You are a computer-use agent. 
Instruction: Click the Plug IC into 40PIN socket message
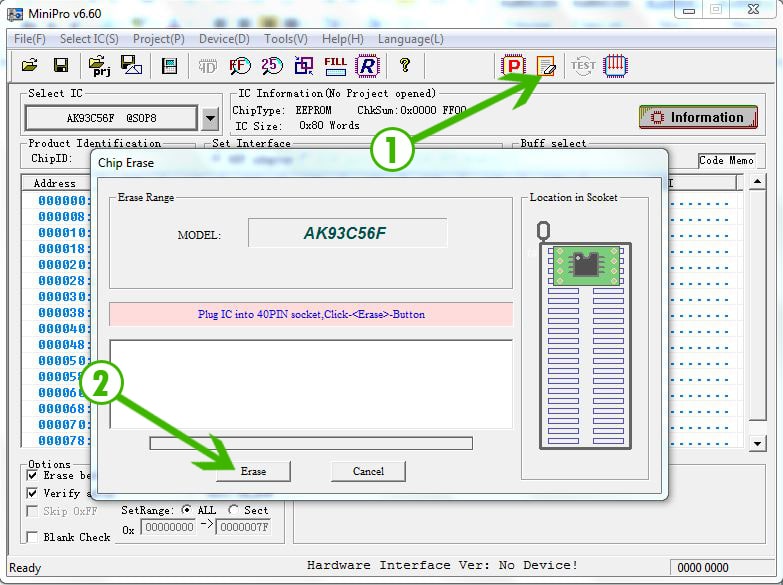click(x=311, y=314)
